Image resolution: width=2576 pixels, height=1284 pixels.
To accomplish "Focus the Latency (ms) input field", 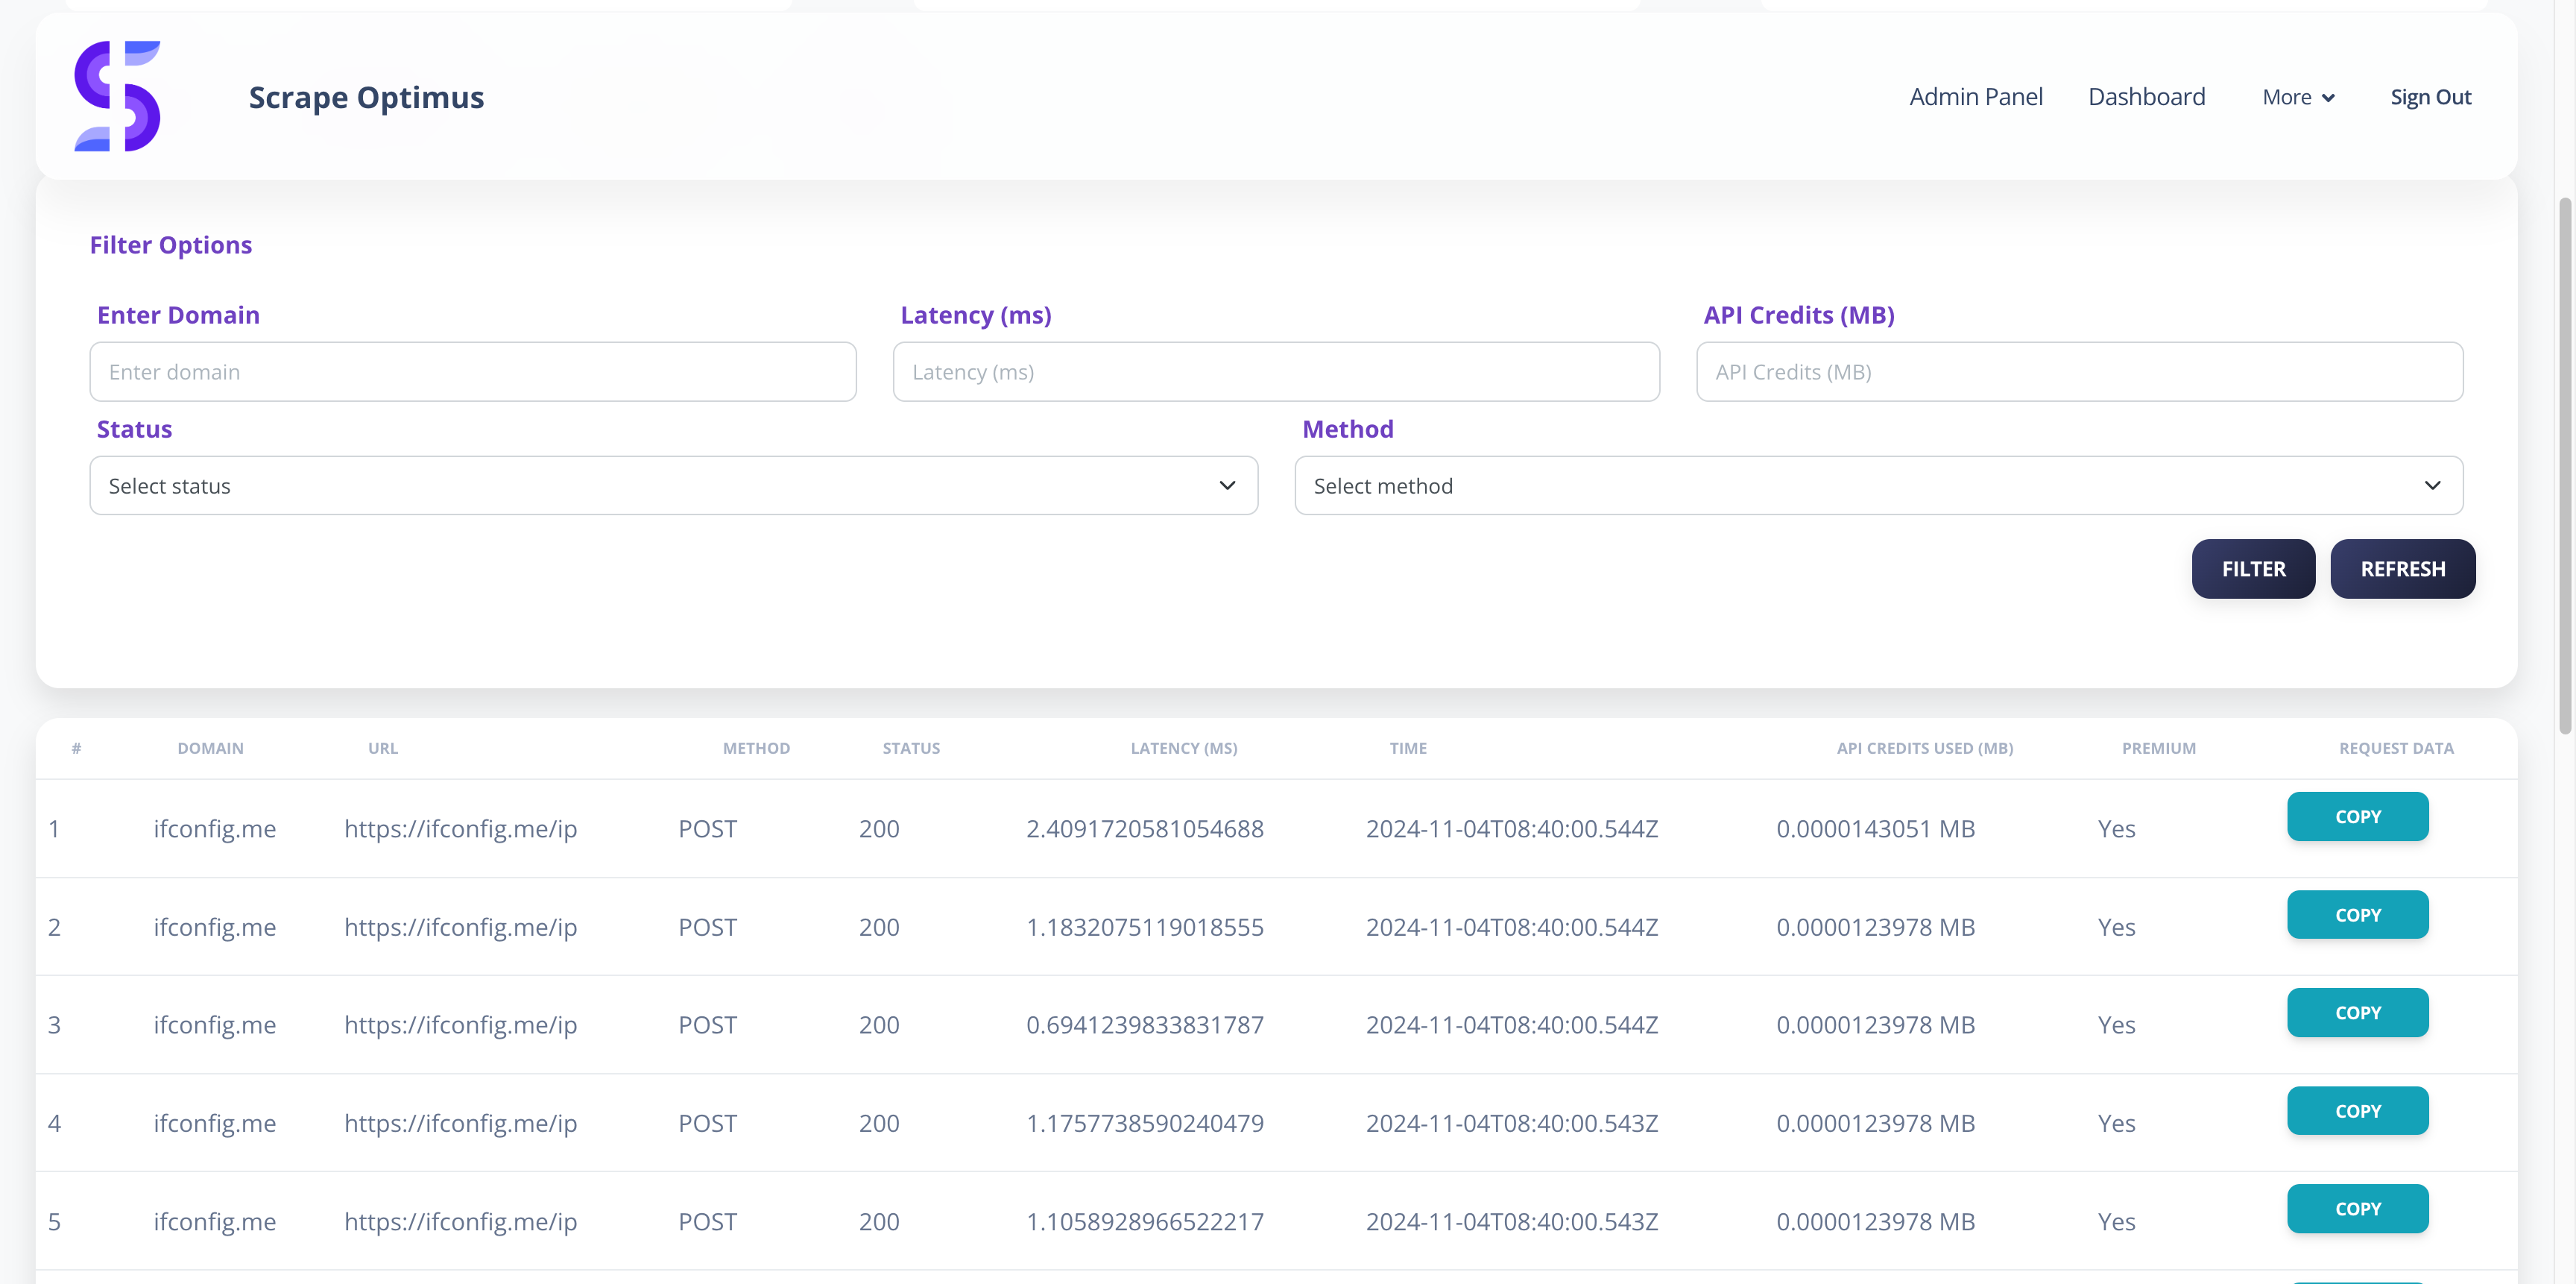I will point(1276,372).
